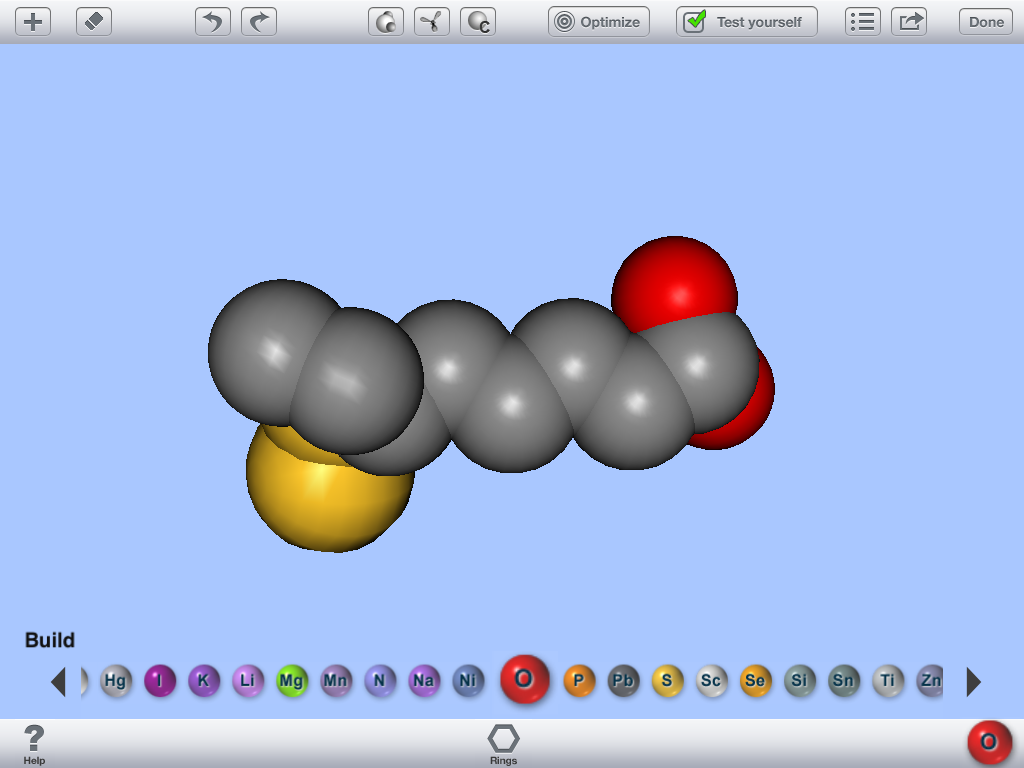Click the Done button
This screenshot has width=1024, height=768.
tap(985, 22)
